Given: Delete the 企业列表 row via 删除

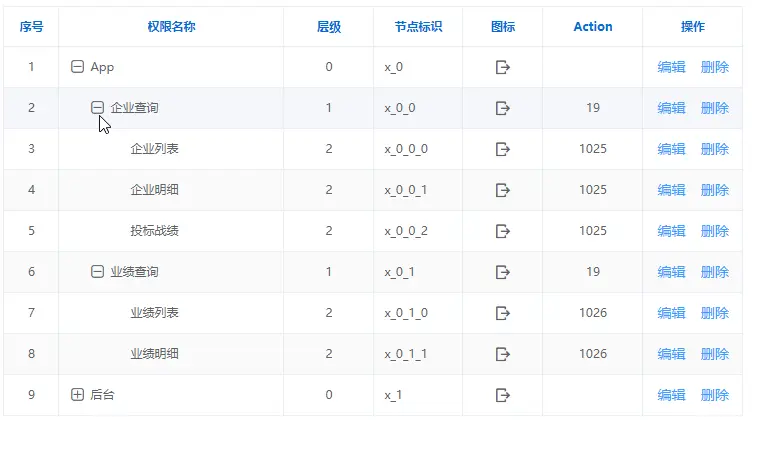Looking at the screenshot, I should click(715, 149).
